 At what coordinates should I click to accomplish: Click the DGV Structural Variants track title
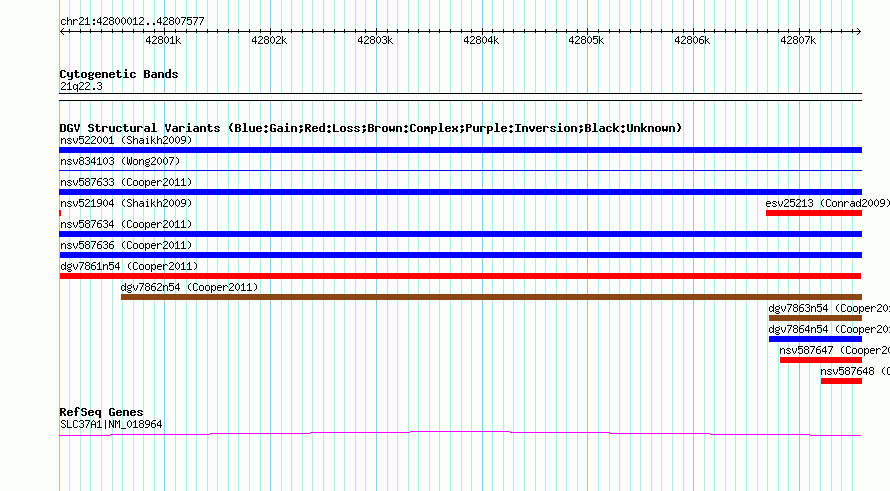point(371,128)
